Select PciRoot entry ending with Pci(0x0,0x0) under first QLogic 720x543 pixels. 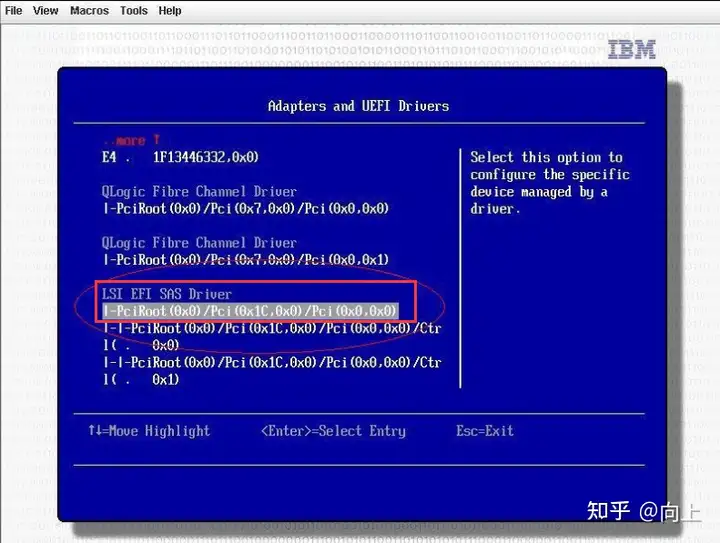point(246,209)
